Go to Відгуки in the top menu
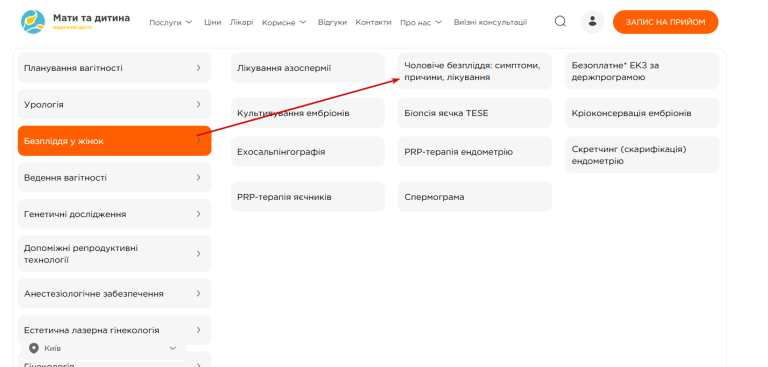Image resolution: width=768 pixels, height=367 pixels. (332, 23)
